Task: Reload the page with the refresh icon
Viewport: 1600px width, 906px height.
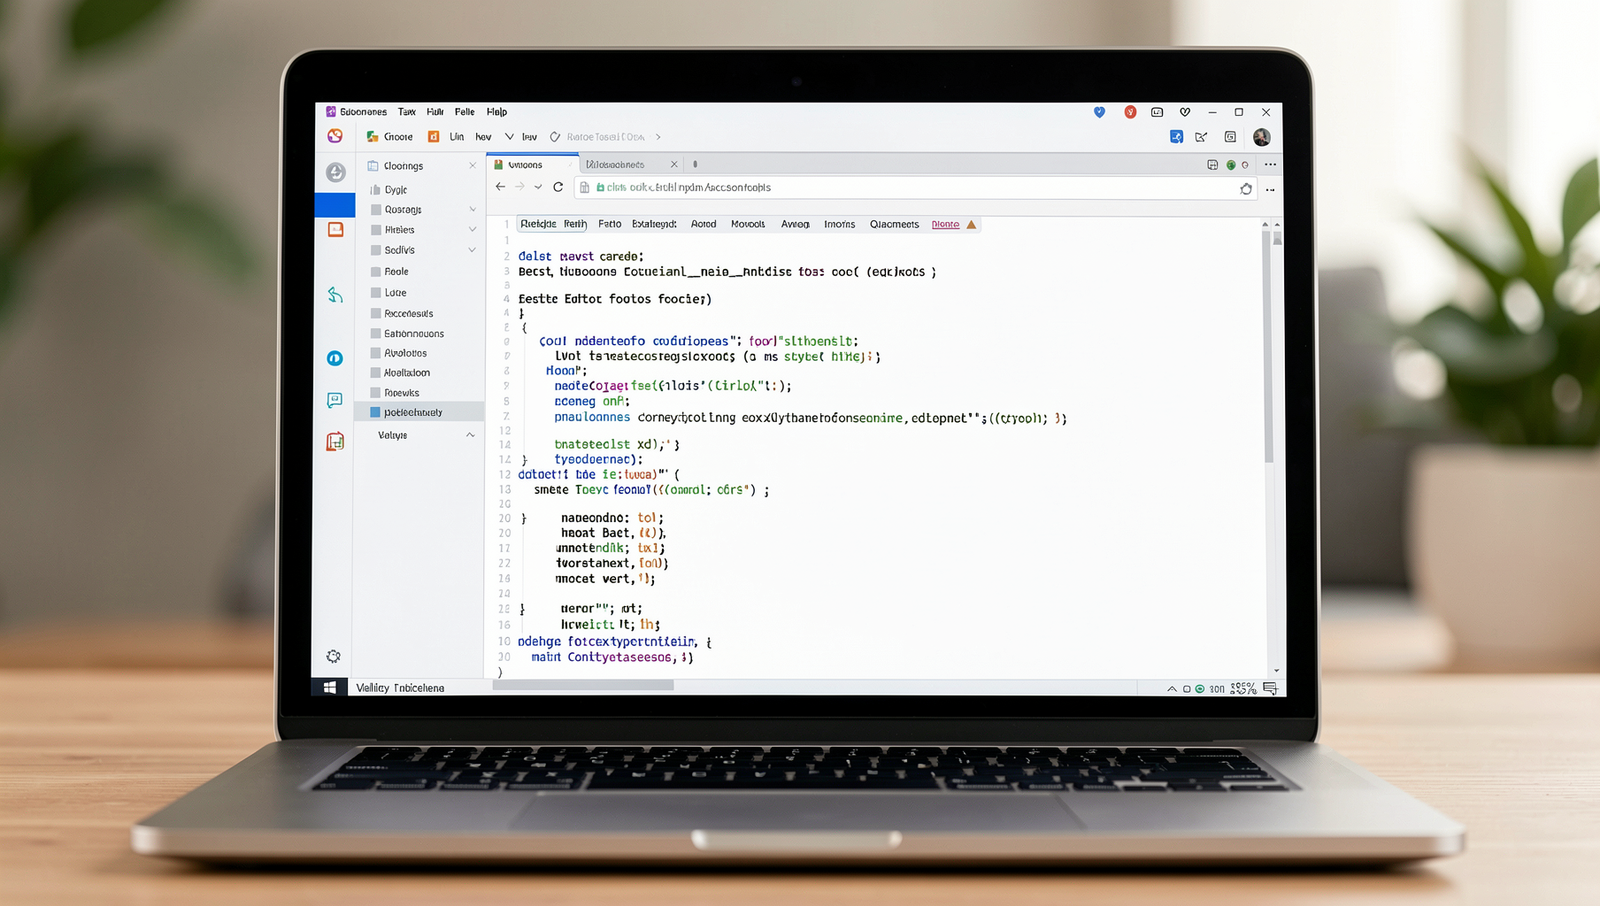Action: [558, 187]
